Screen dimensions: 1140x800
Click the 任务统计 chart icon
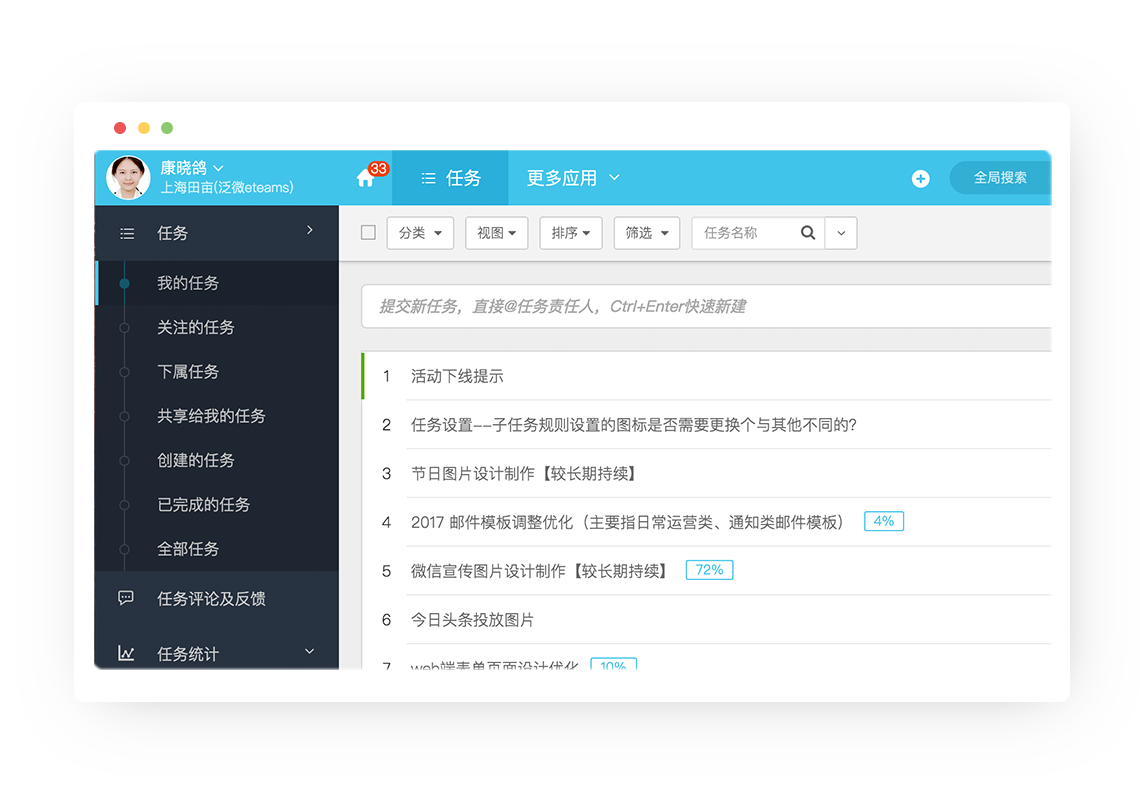pyautogui.click(x=126, y=653)
